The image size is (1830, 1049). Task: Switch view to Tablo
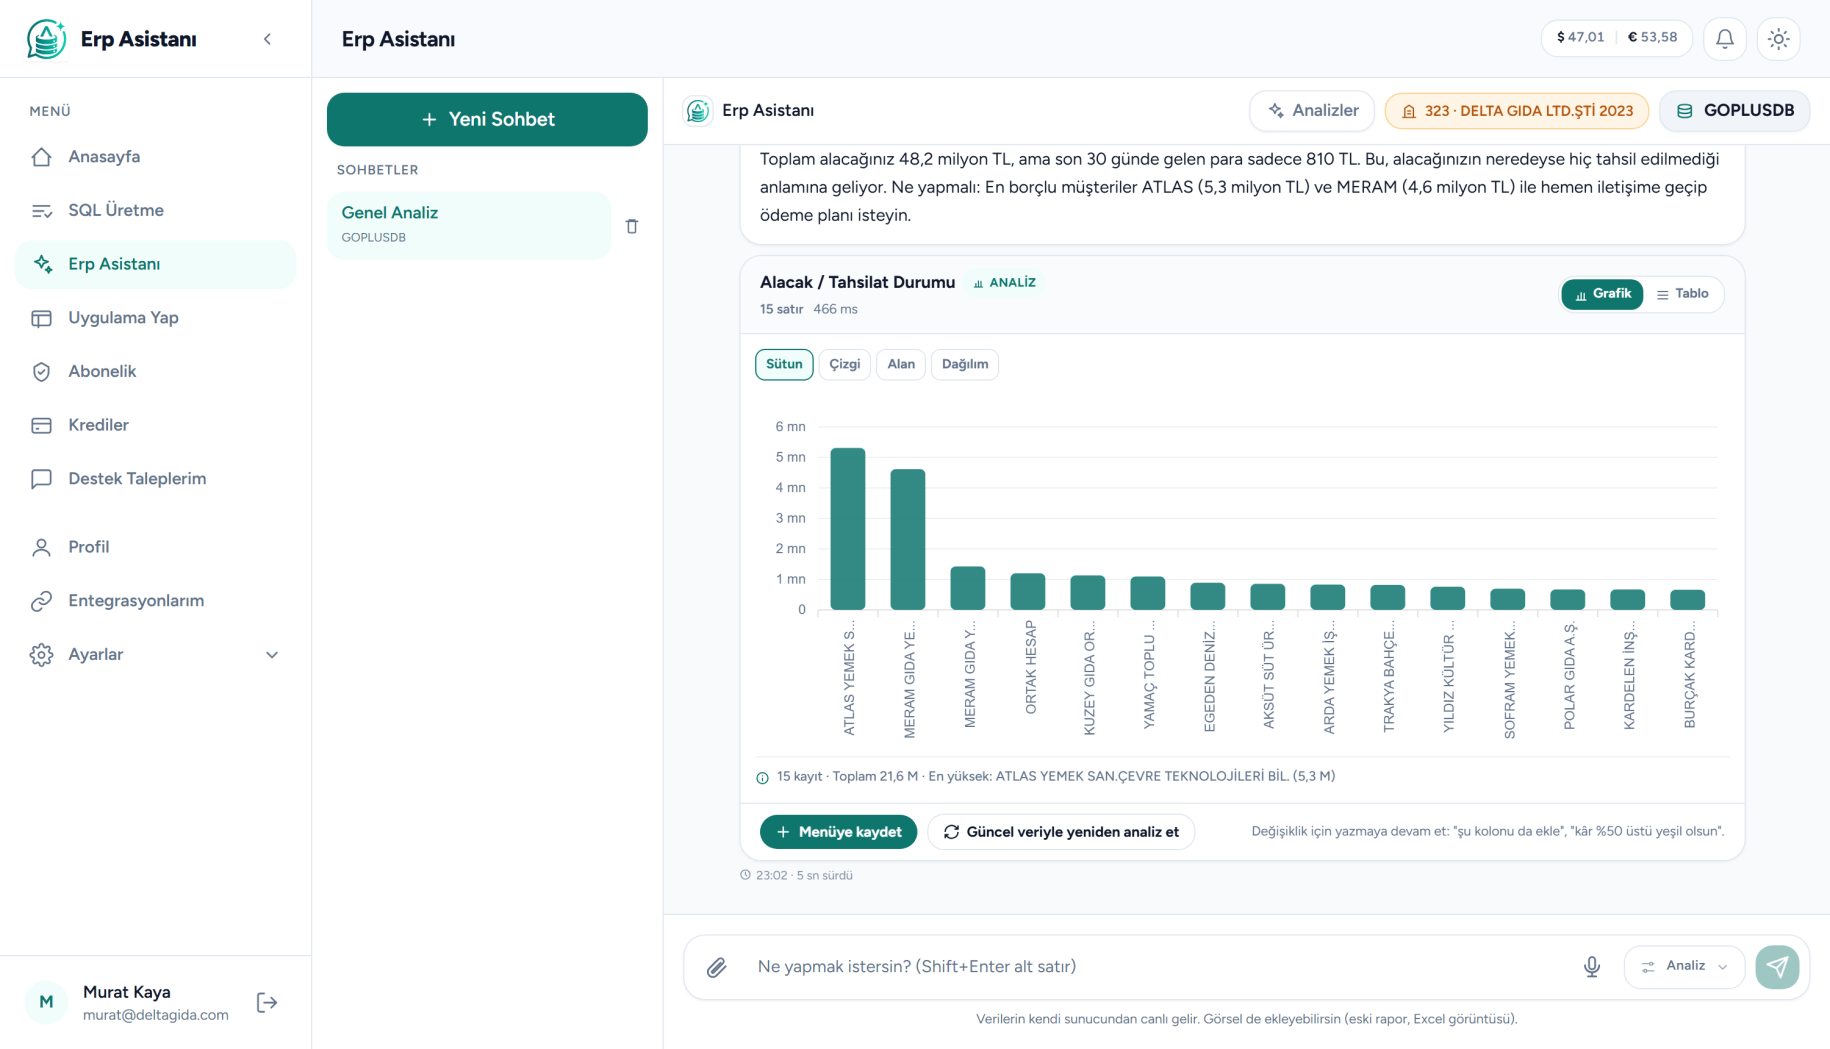(x=1683, y=294)
